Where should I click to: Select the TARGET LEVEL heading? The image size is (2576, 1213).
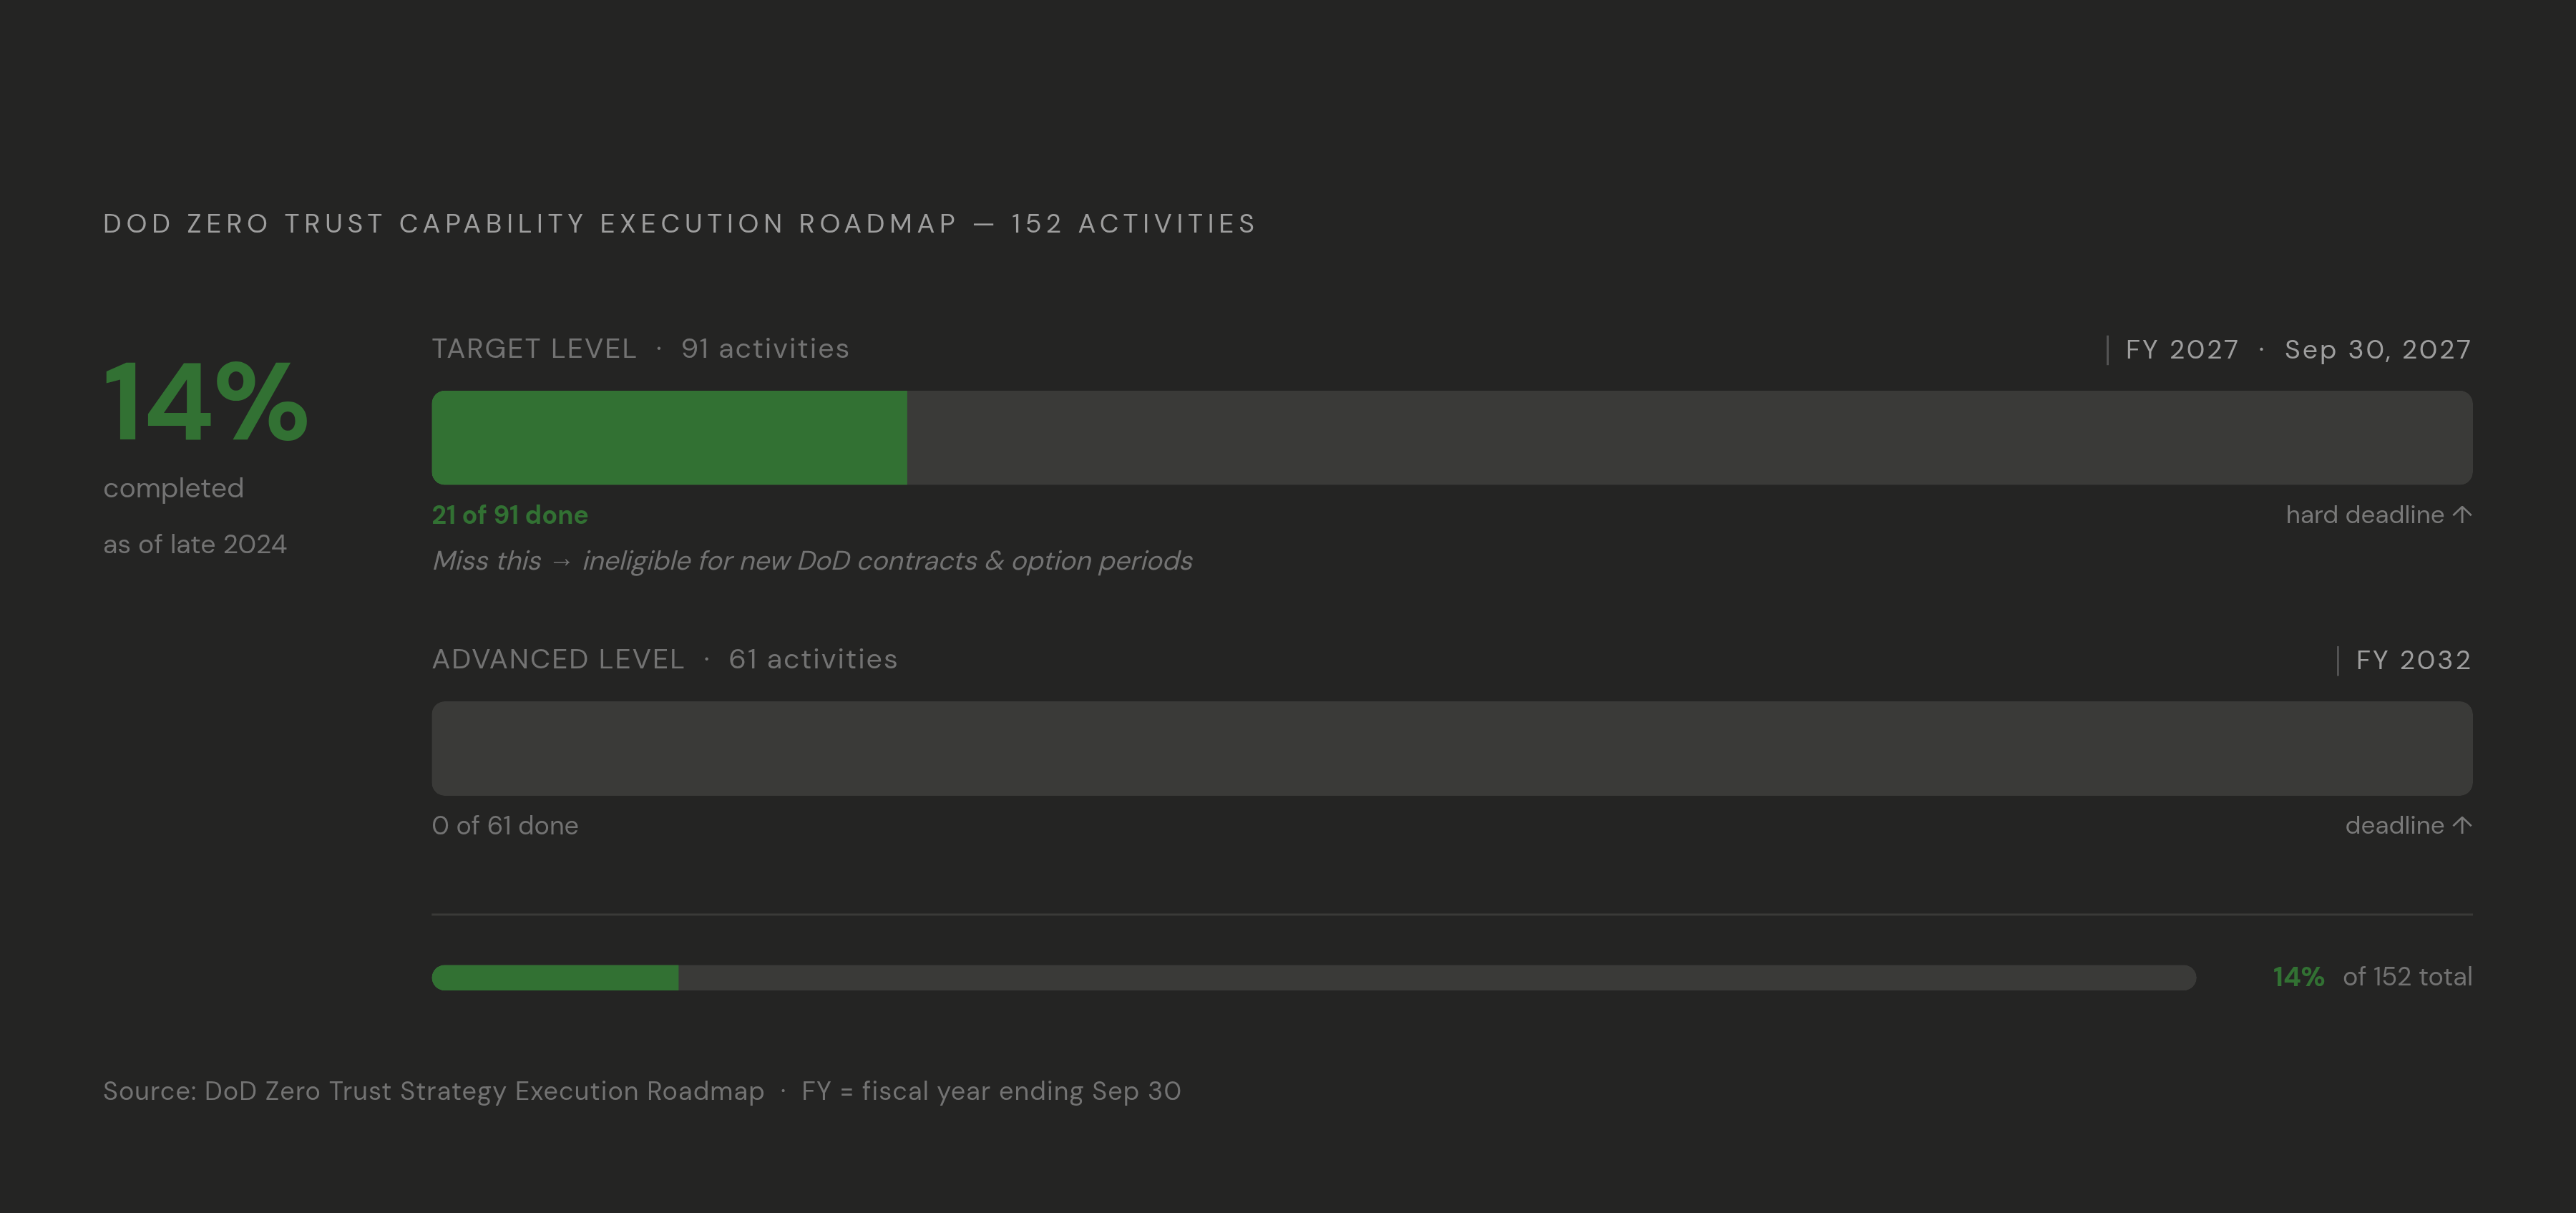534,349
